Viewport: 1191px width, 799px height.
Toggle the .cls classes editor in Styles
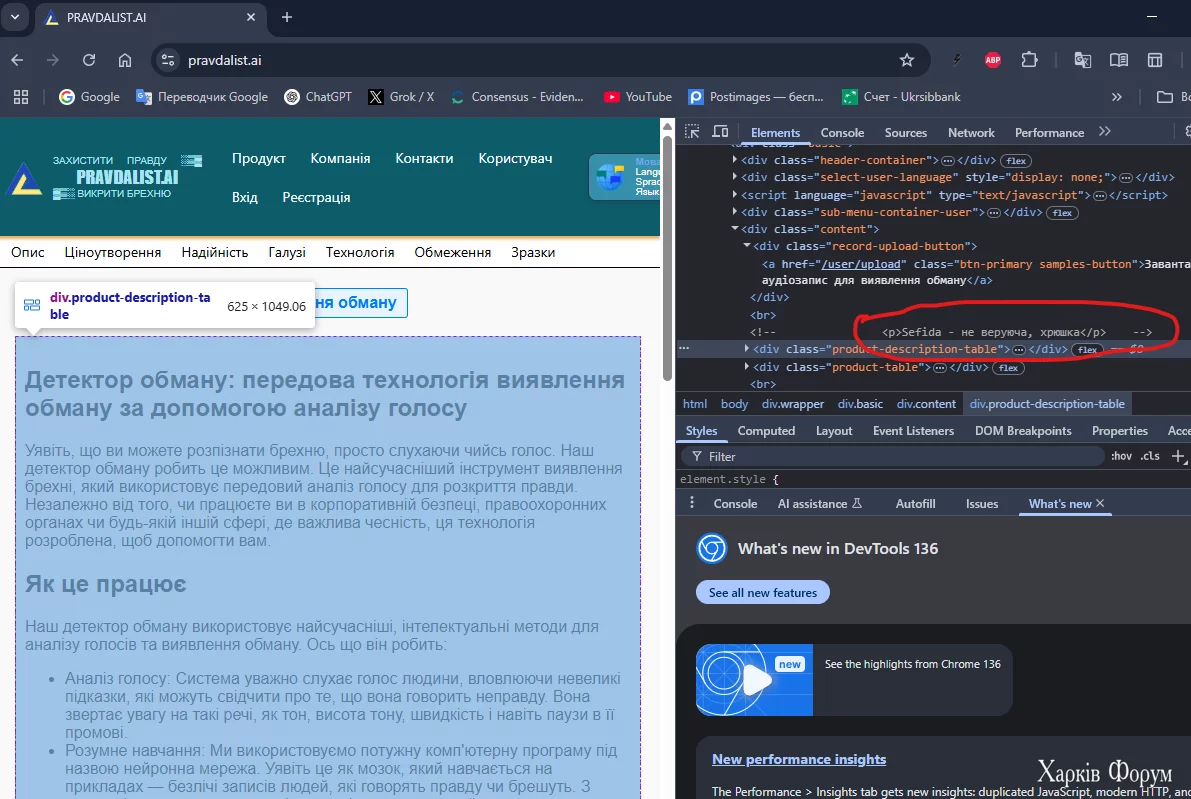1151,455
